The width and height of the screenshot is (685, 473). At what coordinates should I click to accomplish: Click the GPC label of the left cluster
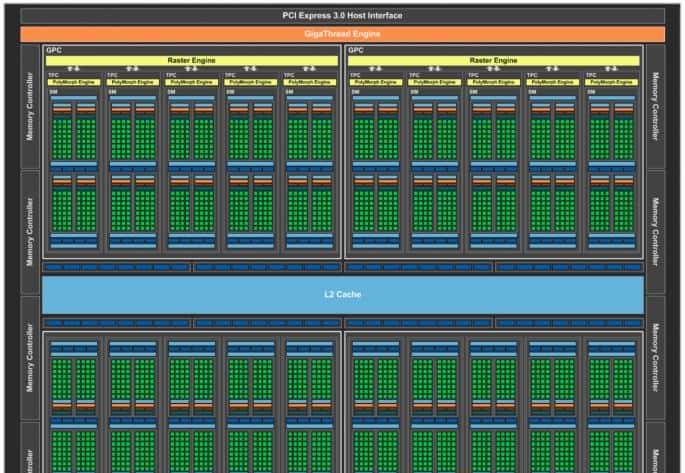tap(53, 50)
